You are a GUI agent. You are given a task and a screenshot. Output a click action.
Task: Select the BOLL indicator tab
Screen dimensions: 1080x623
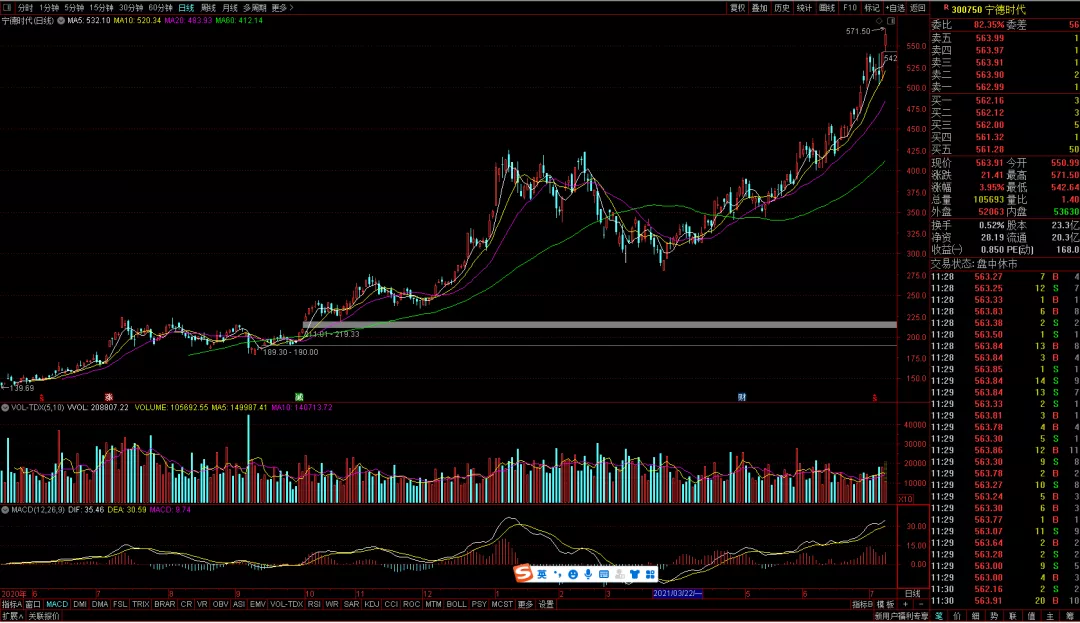pos(457,604)
